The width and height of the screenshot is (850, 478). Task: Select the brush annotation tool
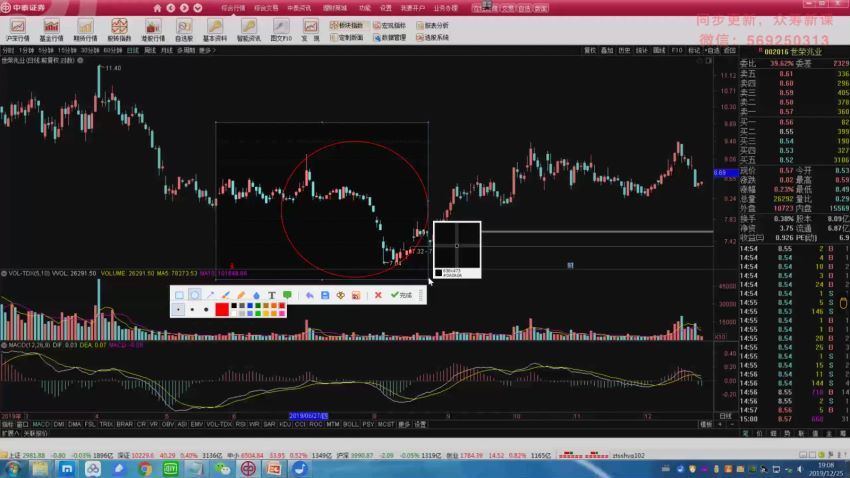tap(226, 295)
